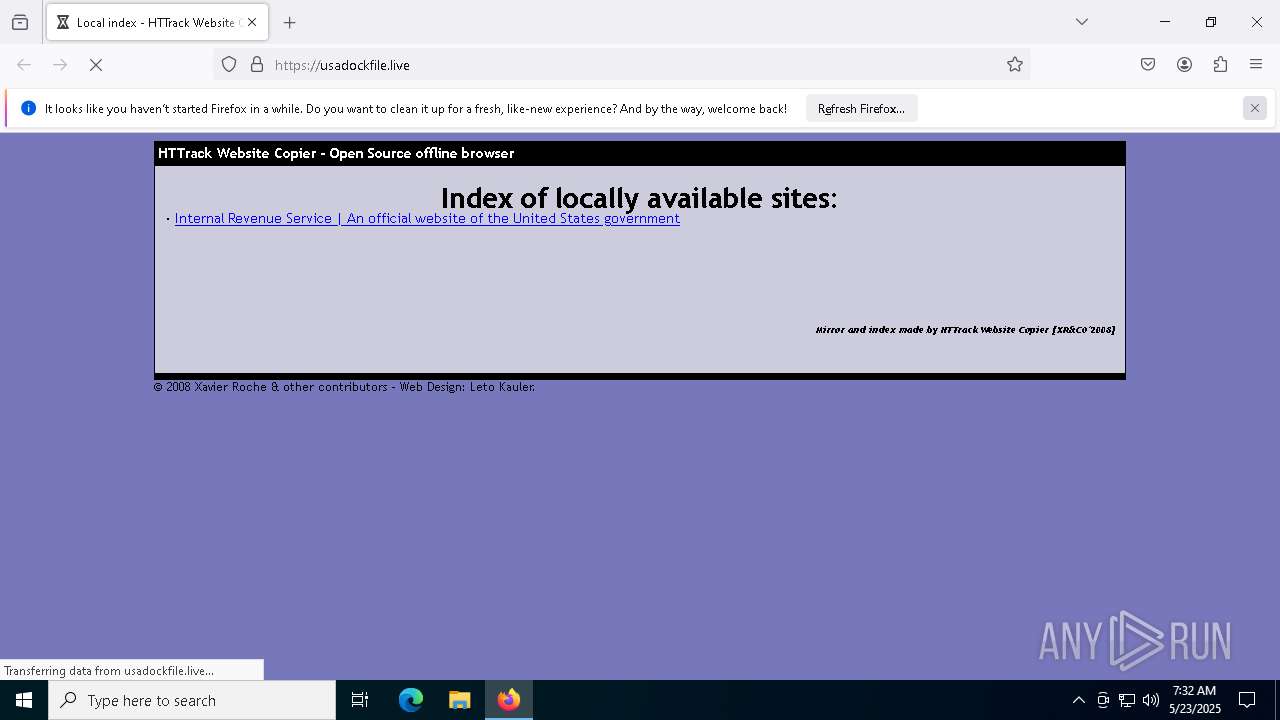Click the Meet Now tray icon
Image resolution: width=1280 pixels, height=720 pixels.
click(1102, 700)
